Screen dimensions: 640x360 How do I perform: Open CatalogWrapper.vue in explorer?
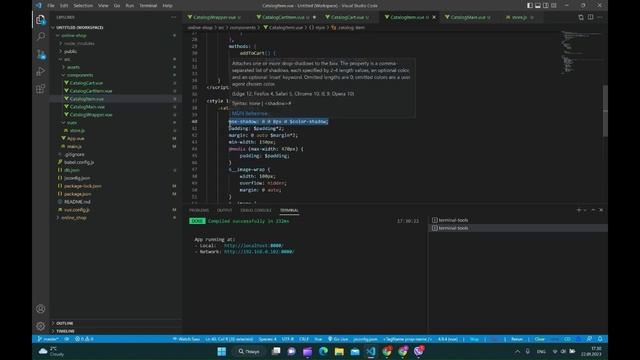[91, 115]
